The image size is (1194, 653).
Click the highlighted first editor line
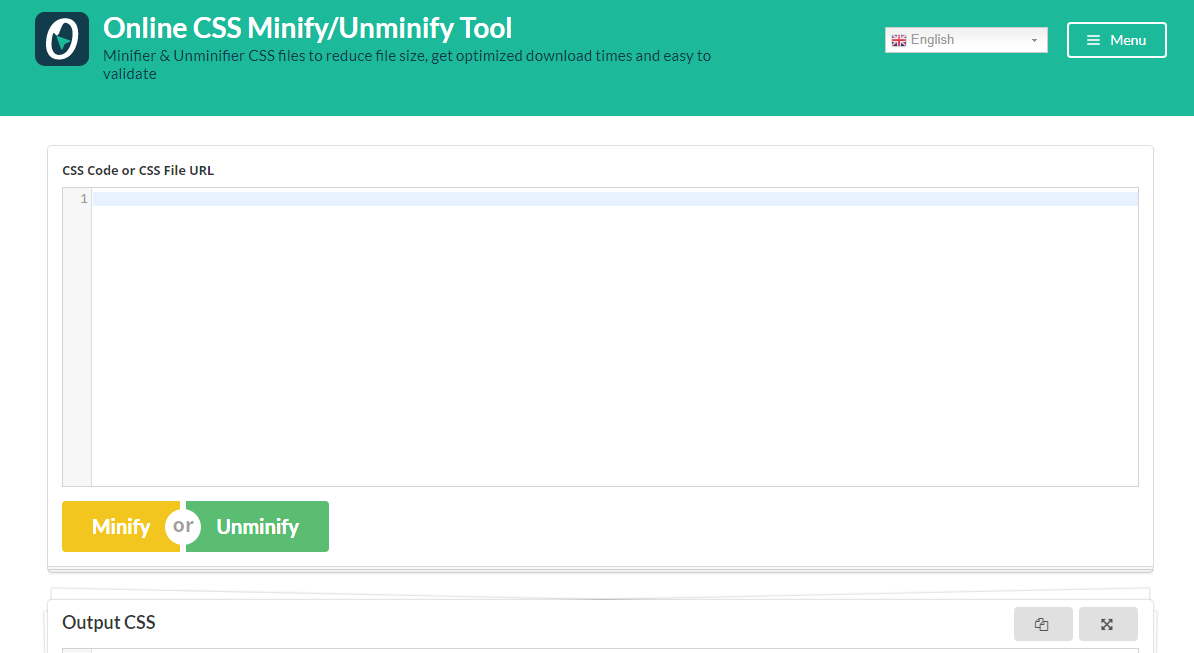[x=615, y=199]
